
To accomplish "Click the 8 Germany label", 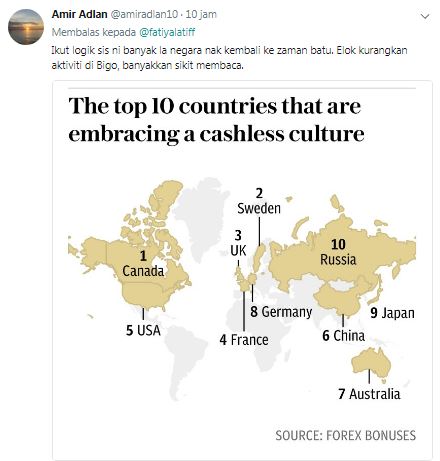I will (281, 312).
